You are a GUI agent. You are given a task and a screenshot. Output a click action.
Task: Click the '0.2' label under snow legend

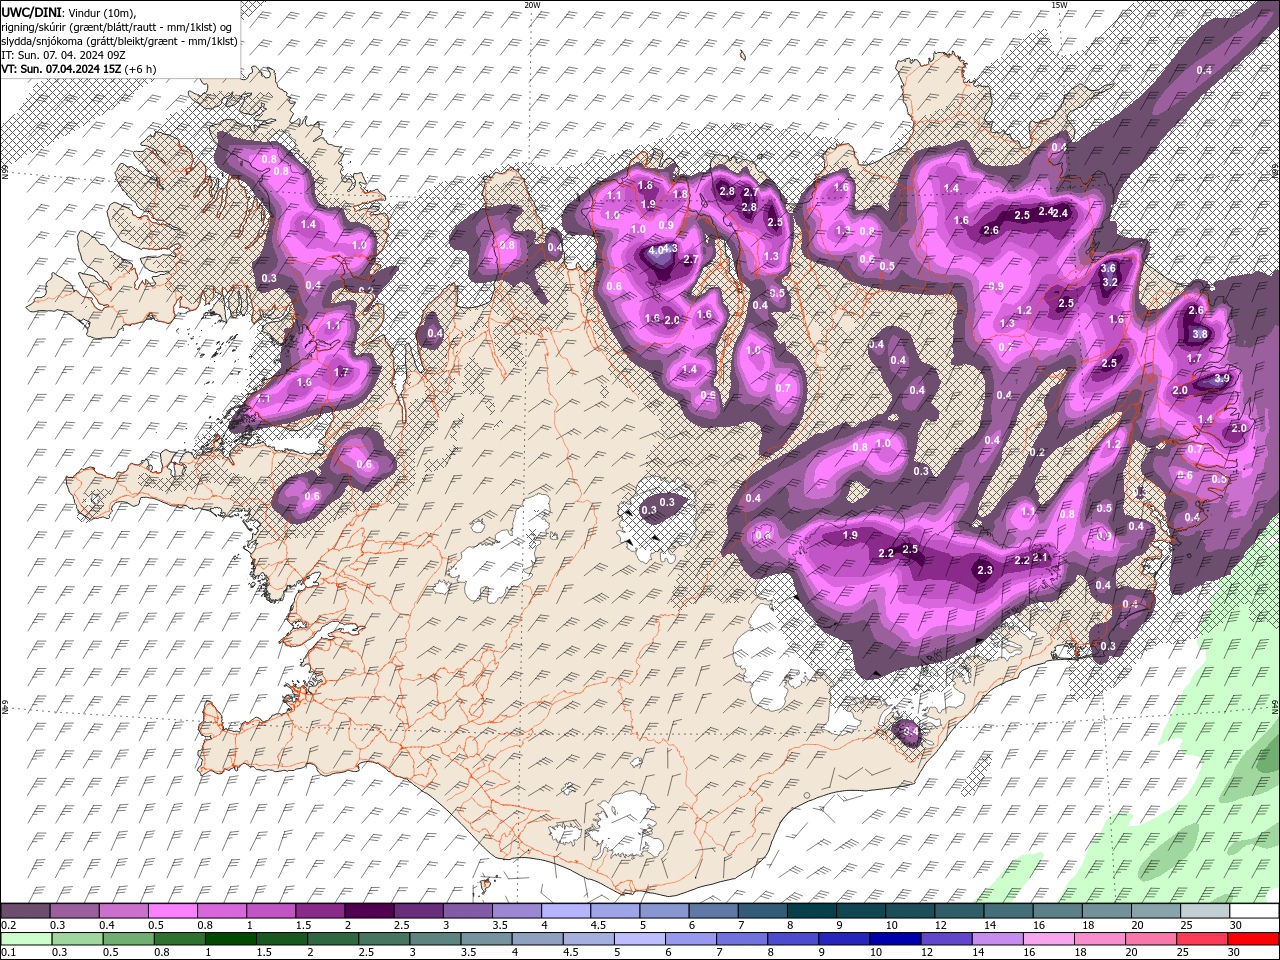[7, 925]
